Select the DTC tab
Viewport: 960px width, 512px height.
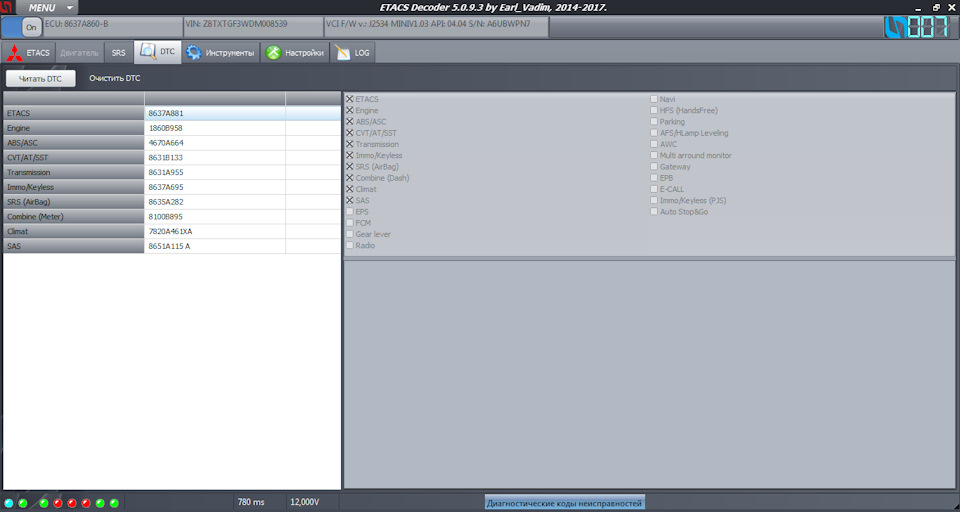tap(157, 52)
